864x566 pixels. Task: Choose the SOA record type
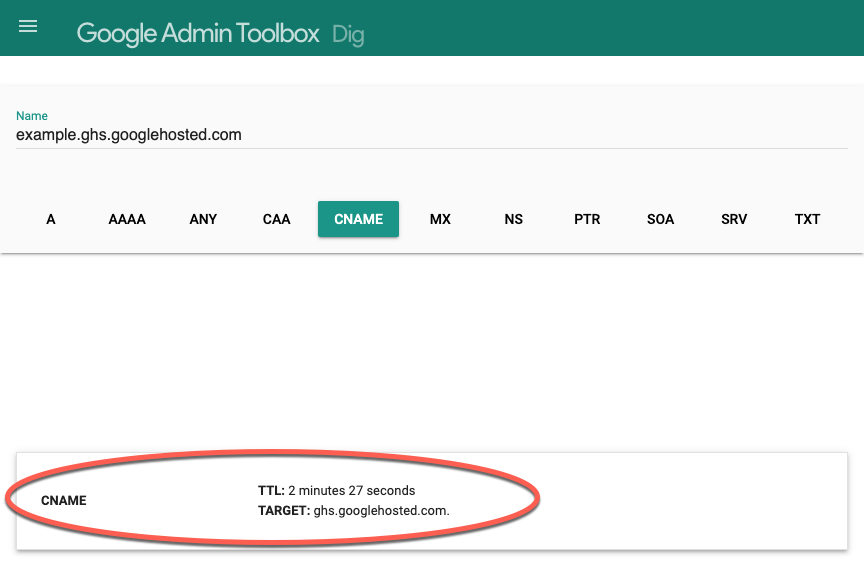661,219
